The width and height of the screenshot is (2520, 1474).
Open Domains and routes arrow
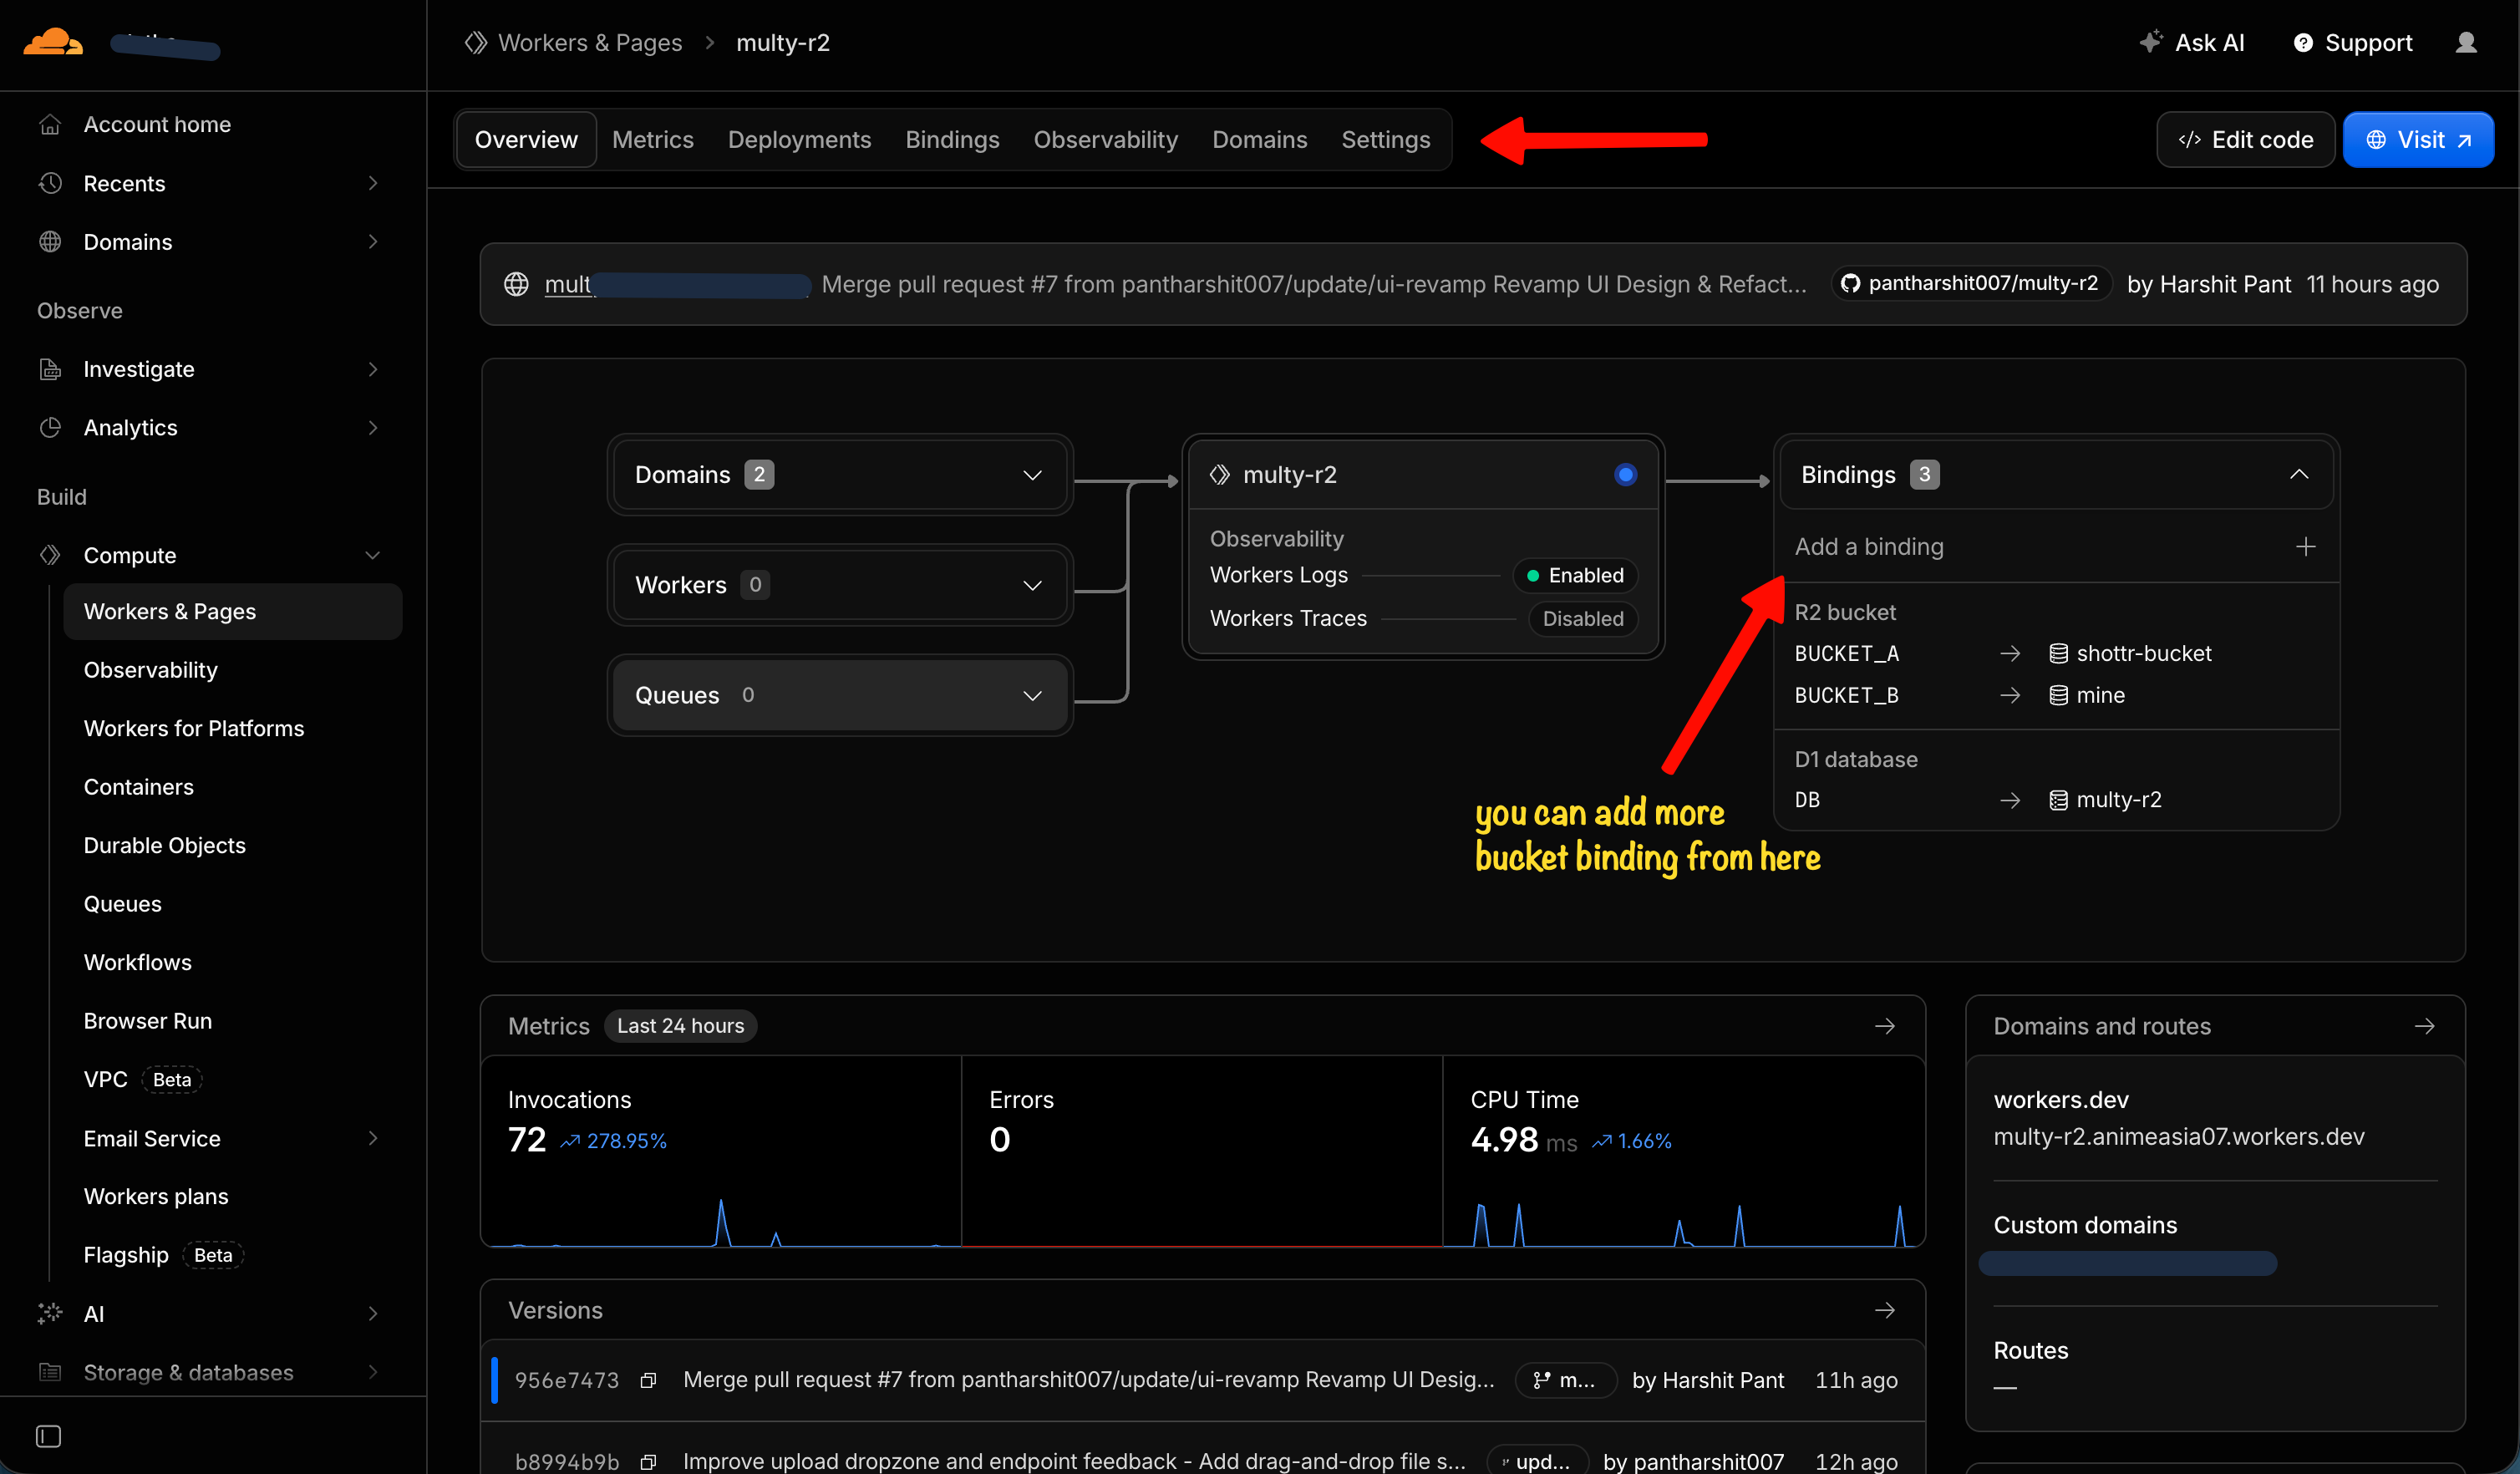(x=2424, y=1026)
